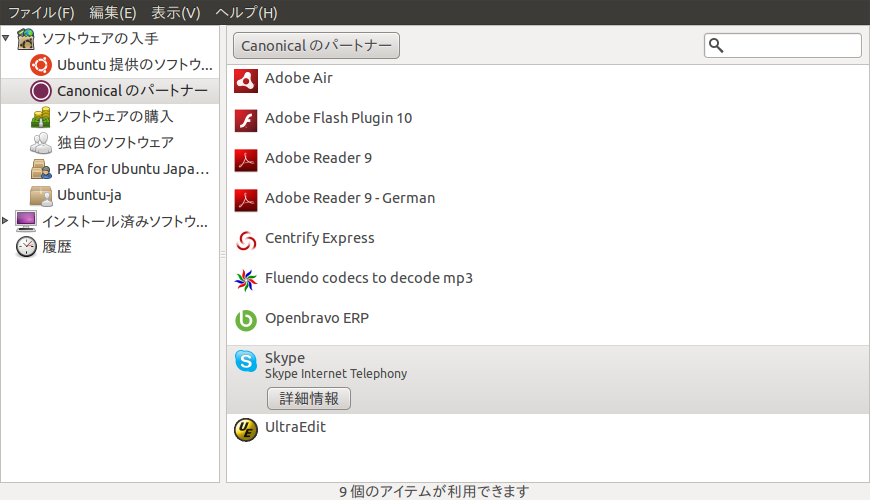Click the purple Canonical partner circle icon
The height and width of the screenshot is (500, 870).
click(41, 91)
